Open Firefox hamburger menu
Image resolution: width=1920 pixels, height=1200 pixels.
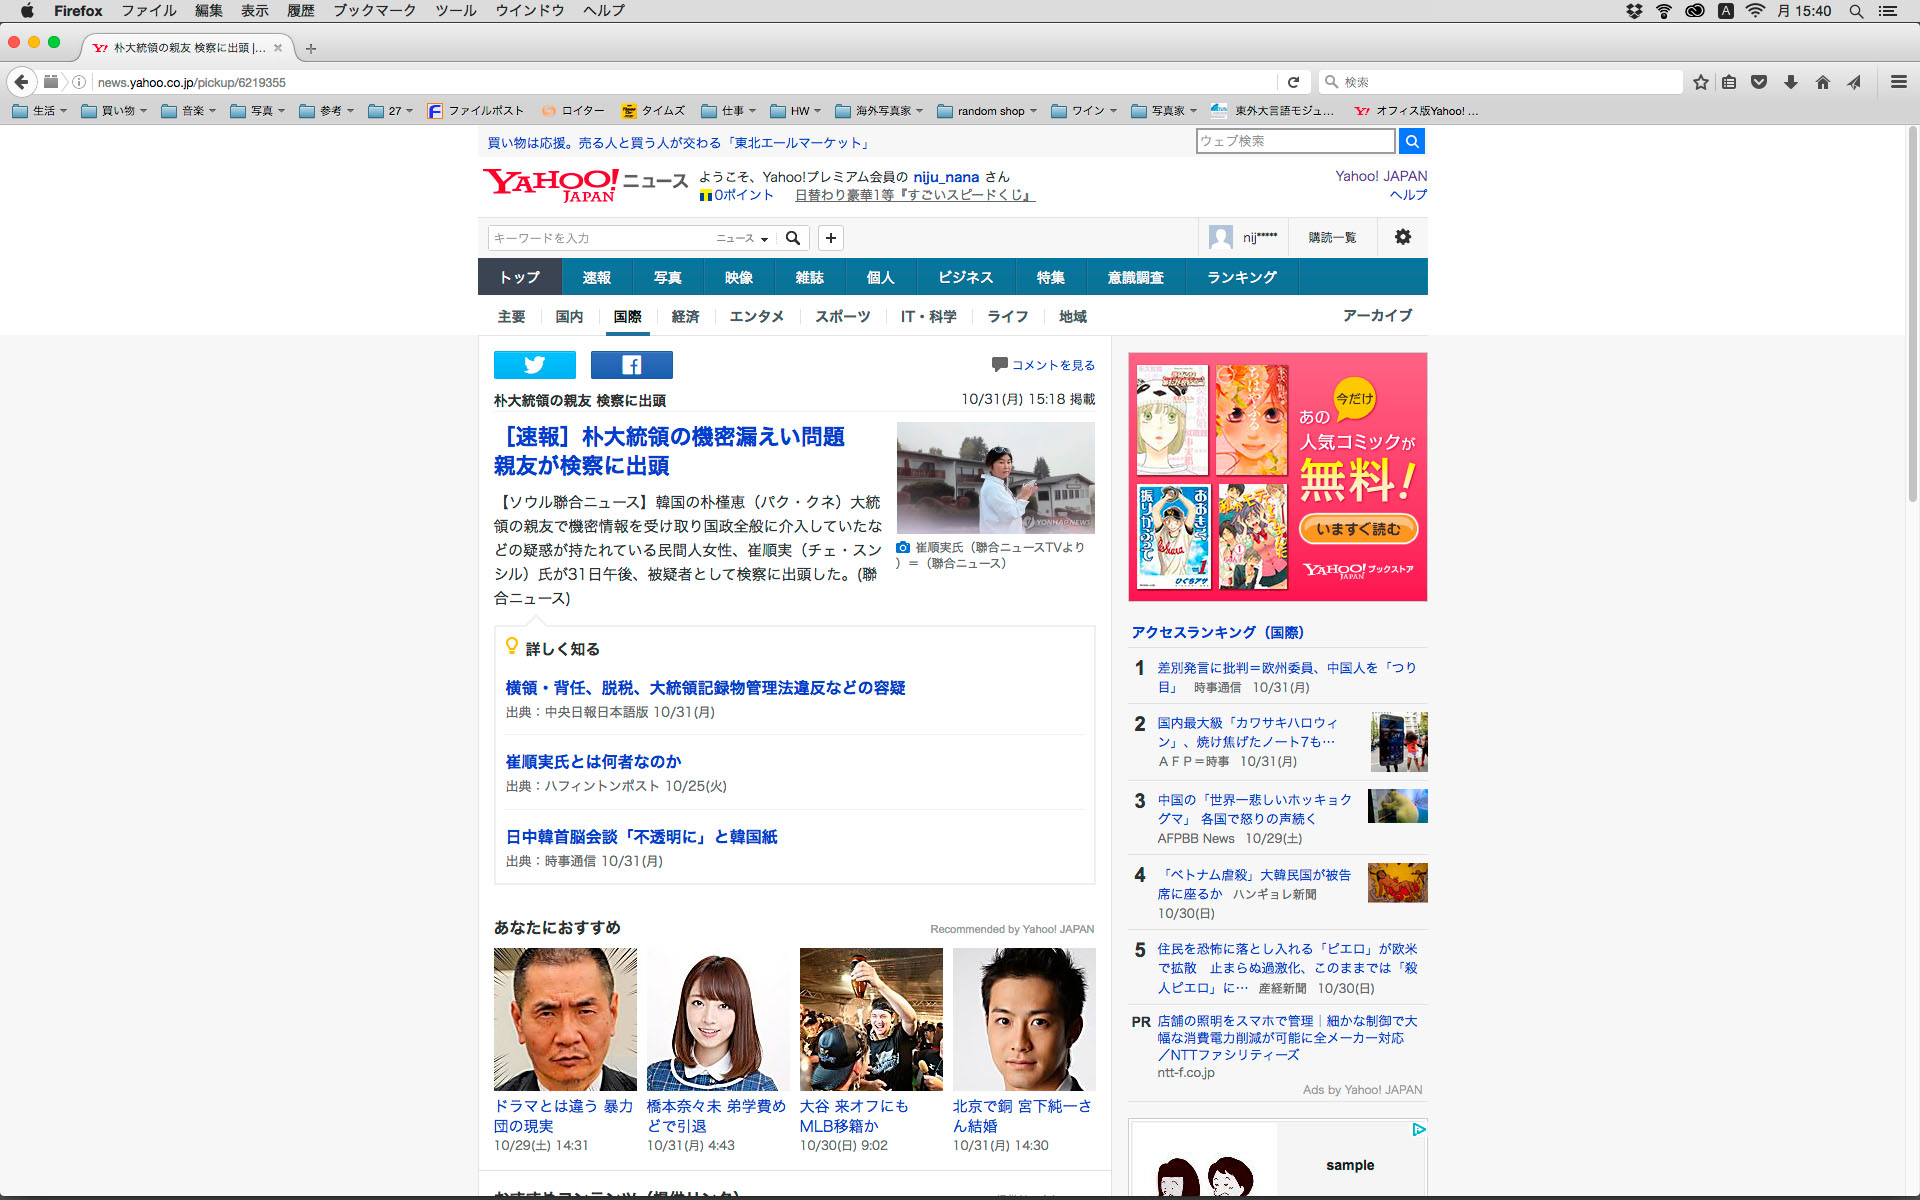(1898, 82)
